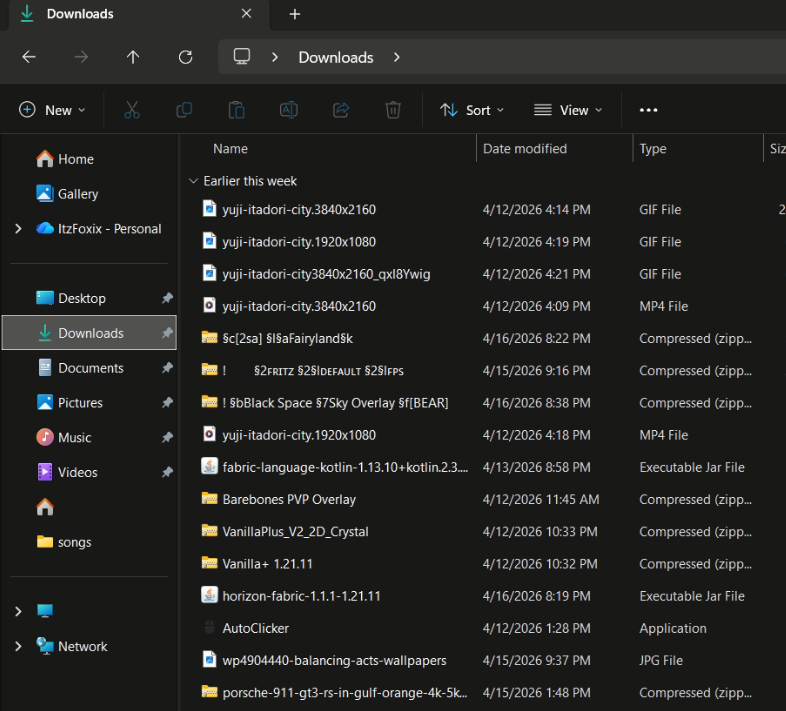Open Network in the navigation pane
The width and height of the screenshot is (786, 711).
pyautogui.click(x=71, y=646)
